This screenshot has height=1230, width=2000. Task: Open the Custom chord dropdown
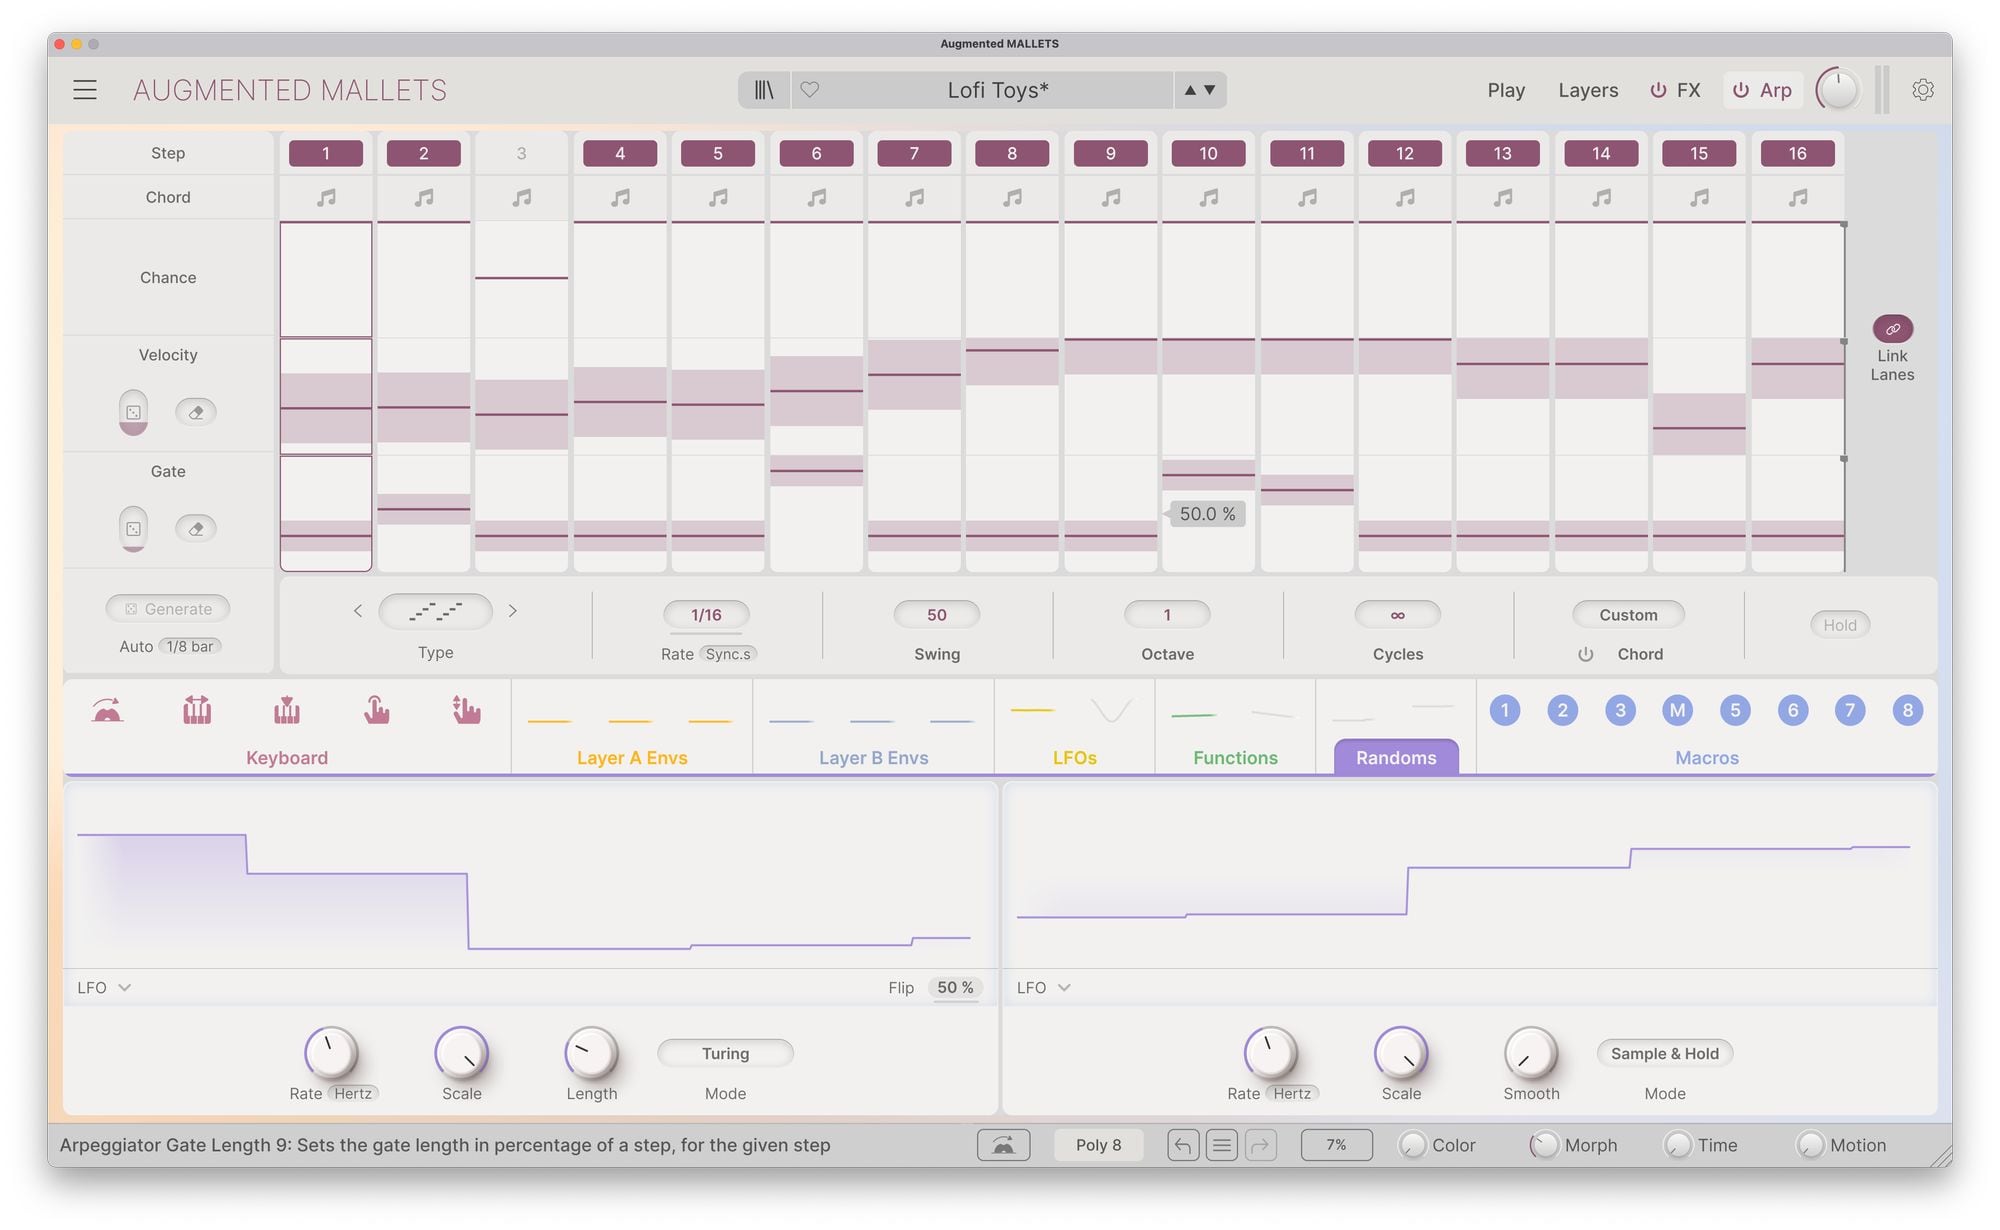point(1628,615)
